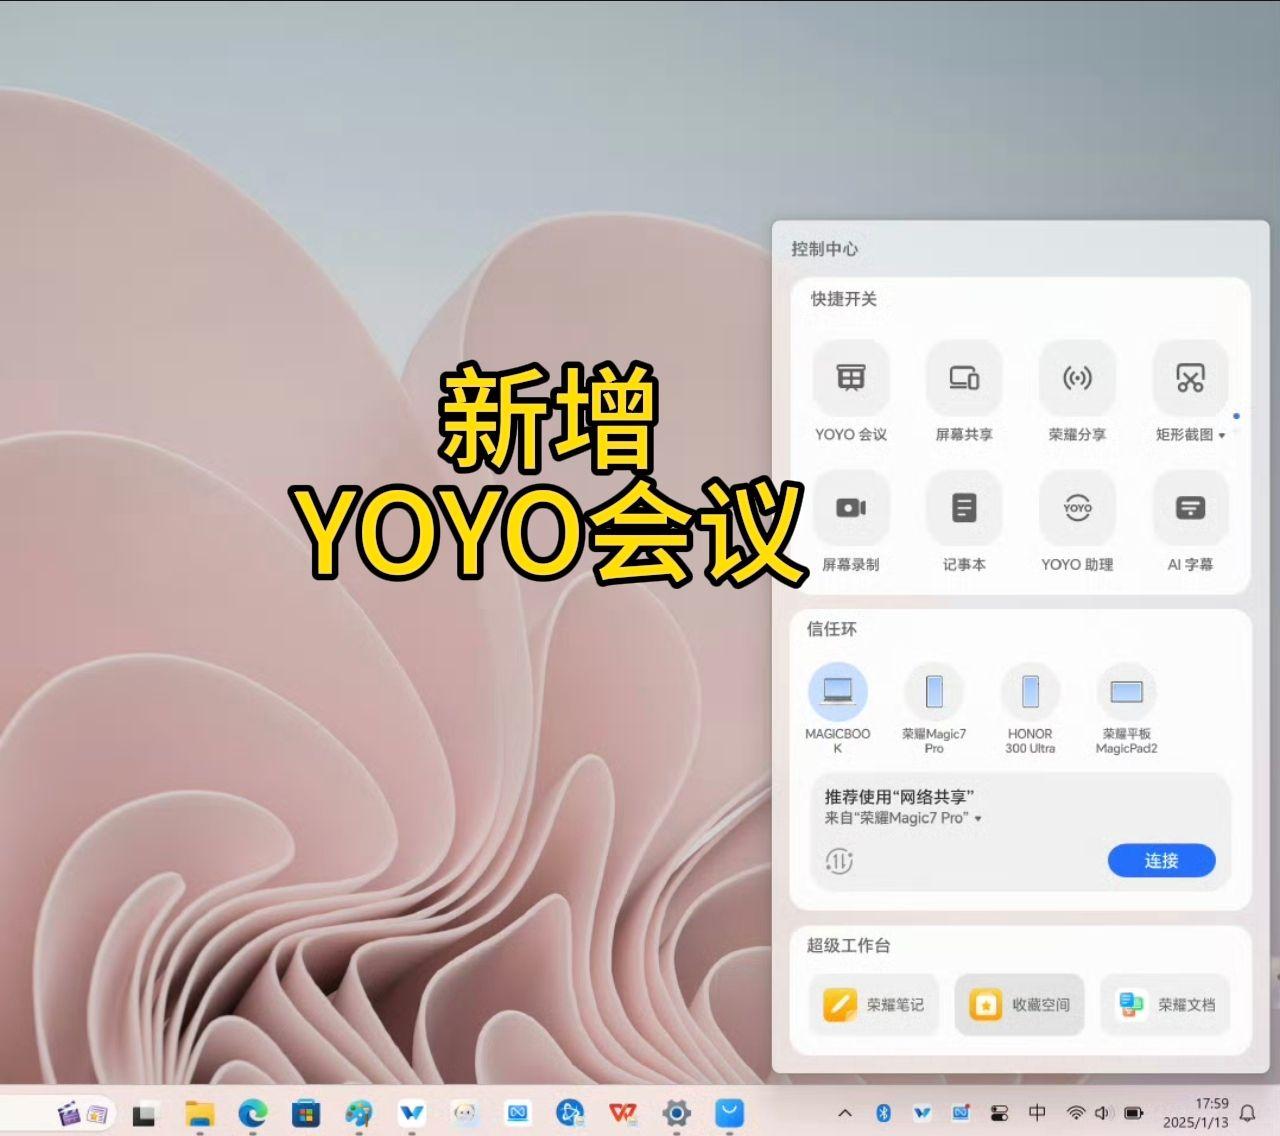Open 荣耀笔记 in 超级工作台
Screen dimensions: 1280x1136
click(874, 1004)
